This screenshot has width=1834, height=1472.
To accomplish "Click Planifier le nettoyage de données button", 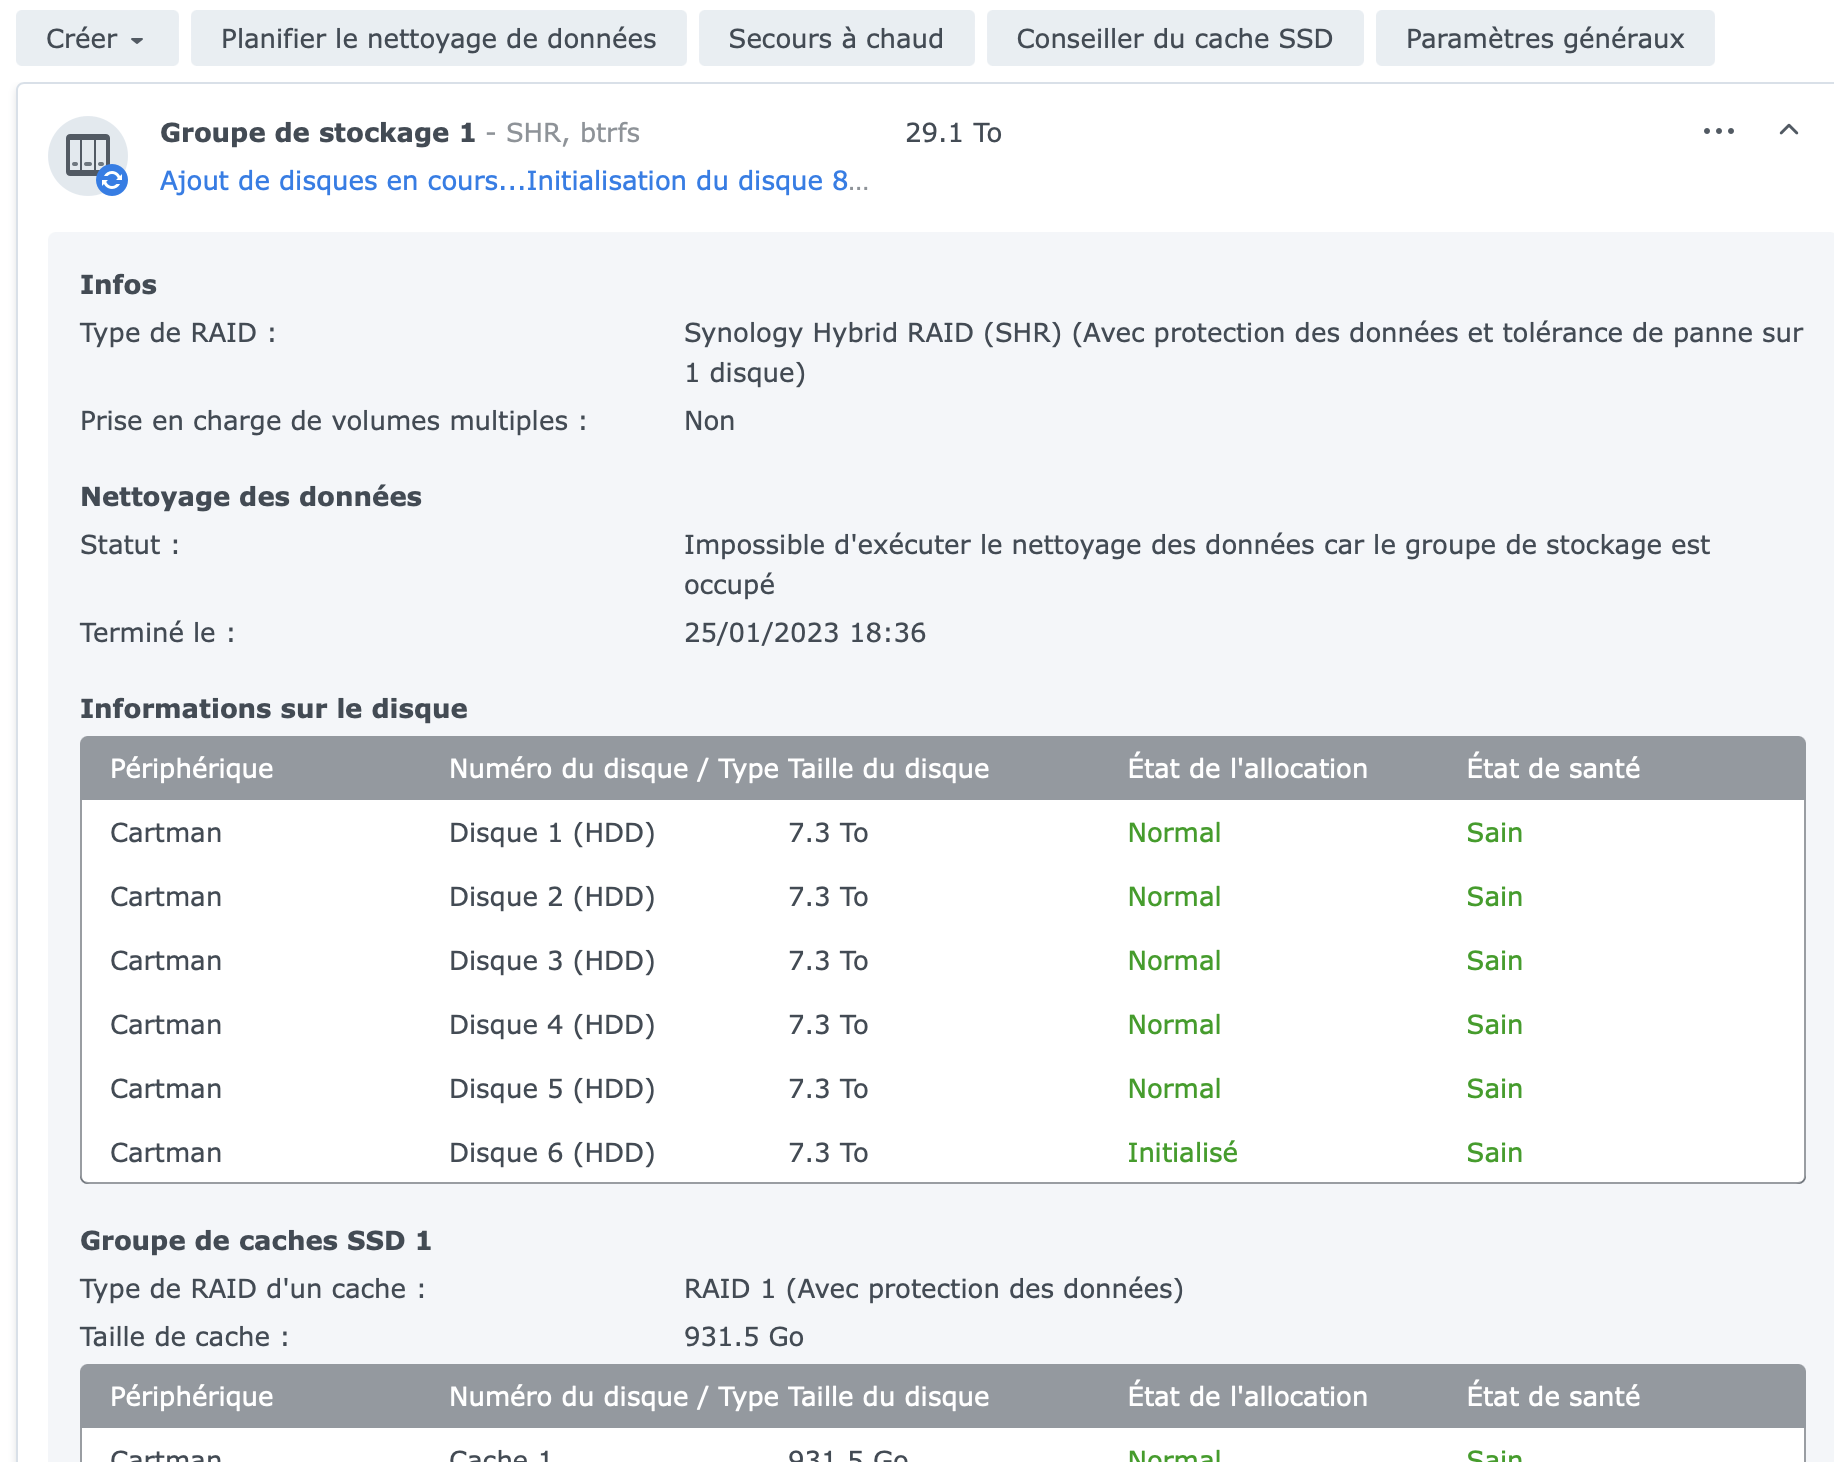I will [x=438, y=39].
